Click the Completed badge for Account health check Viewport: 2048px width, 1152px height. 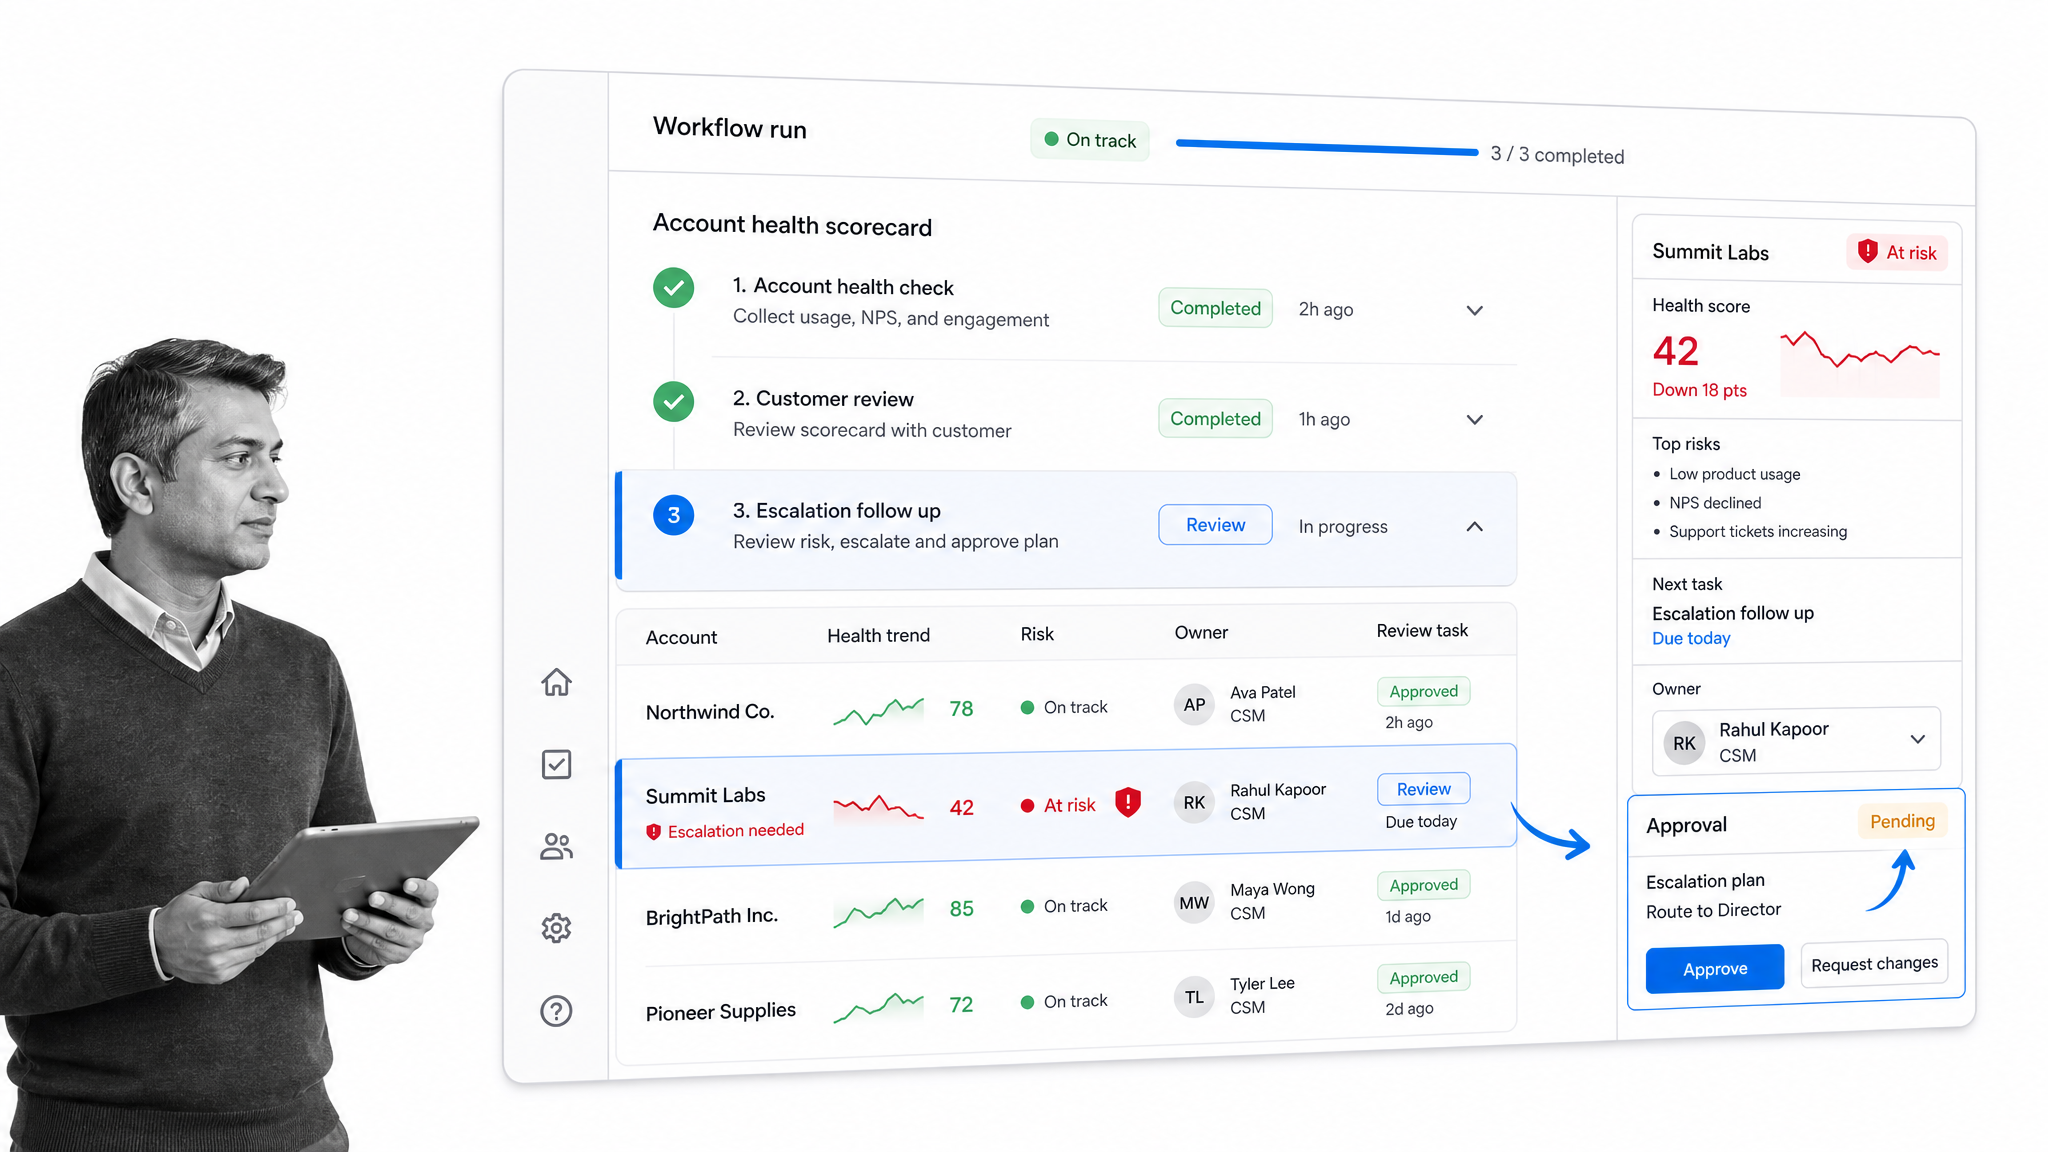pos(1215,308)
